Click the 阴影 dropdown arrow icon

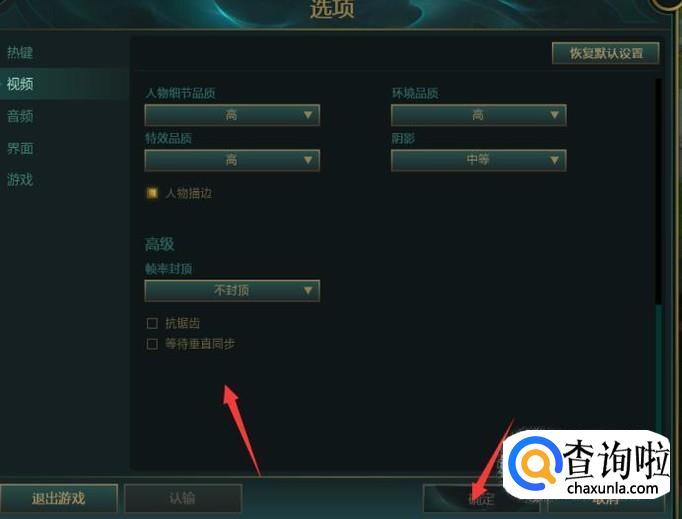[x=554, y=160]
